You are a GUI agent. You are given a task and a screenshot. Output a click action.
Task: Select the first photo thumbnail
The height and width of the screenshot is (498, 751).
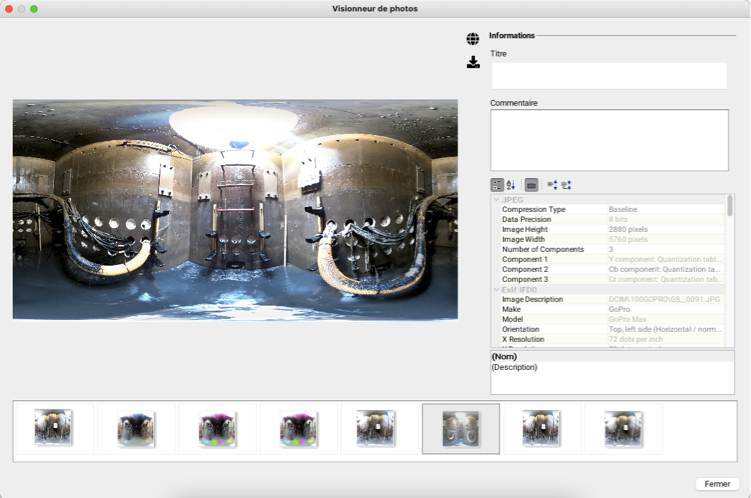pyautogui.click(x=53, y=428)
